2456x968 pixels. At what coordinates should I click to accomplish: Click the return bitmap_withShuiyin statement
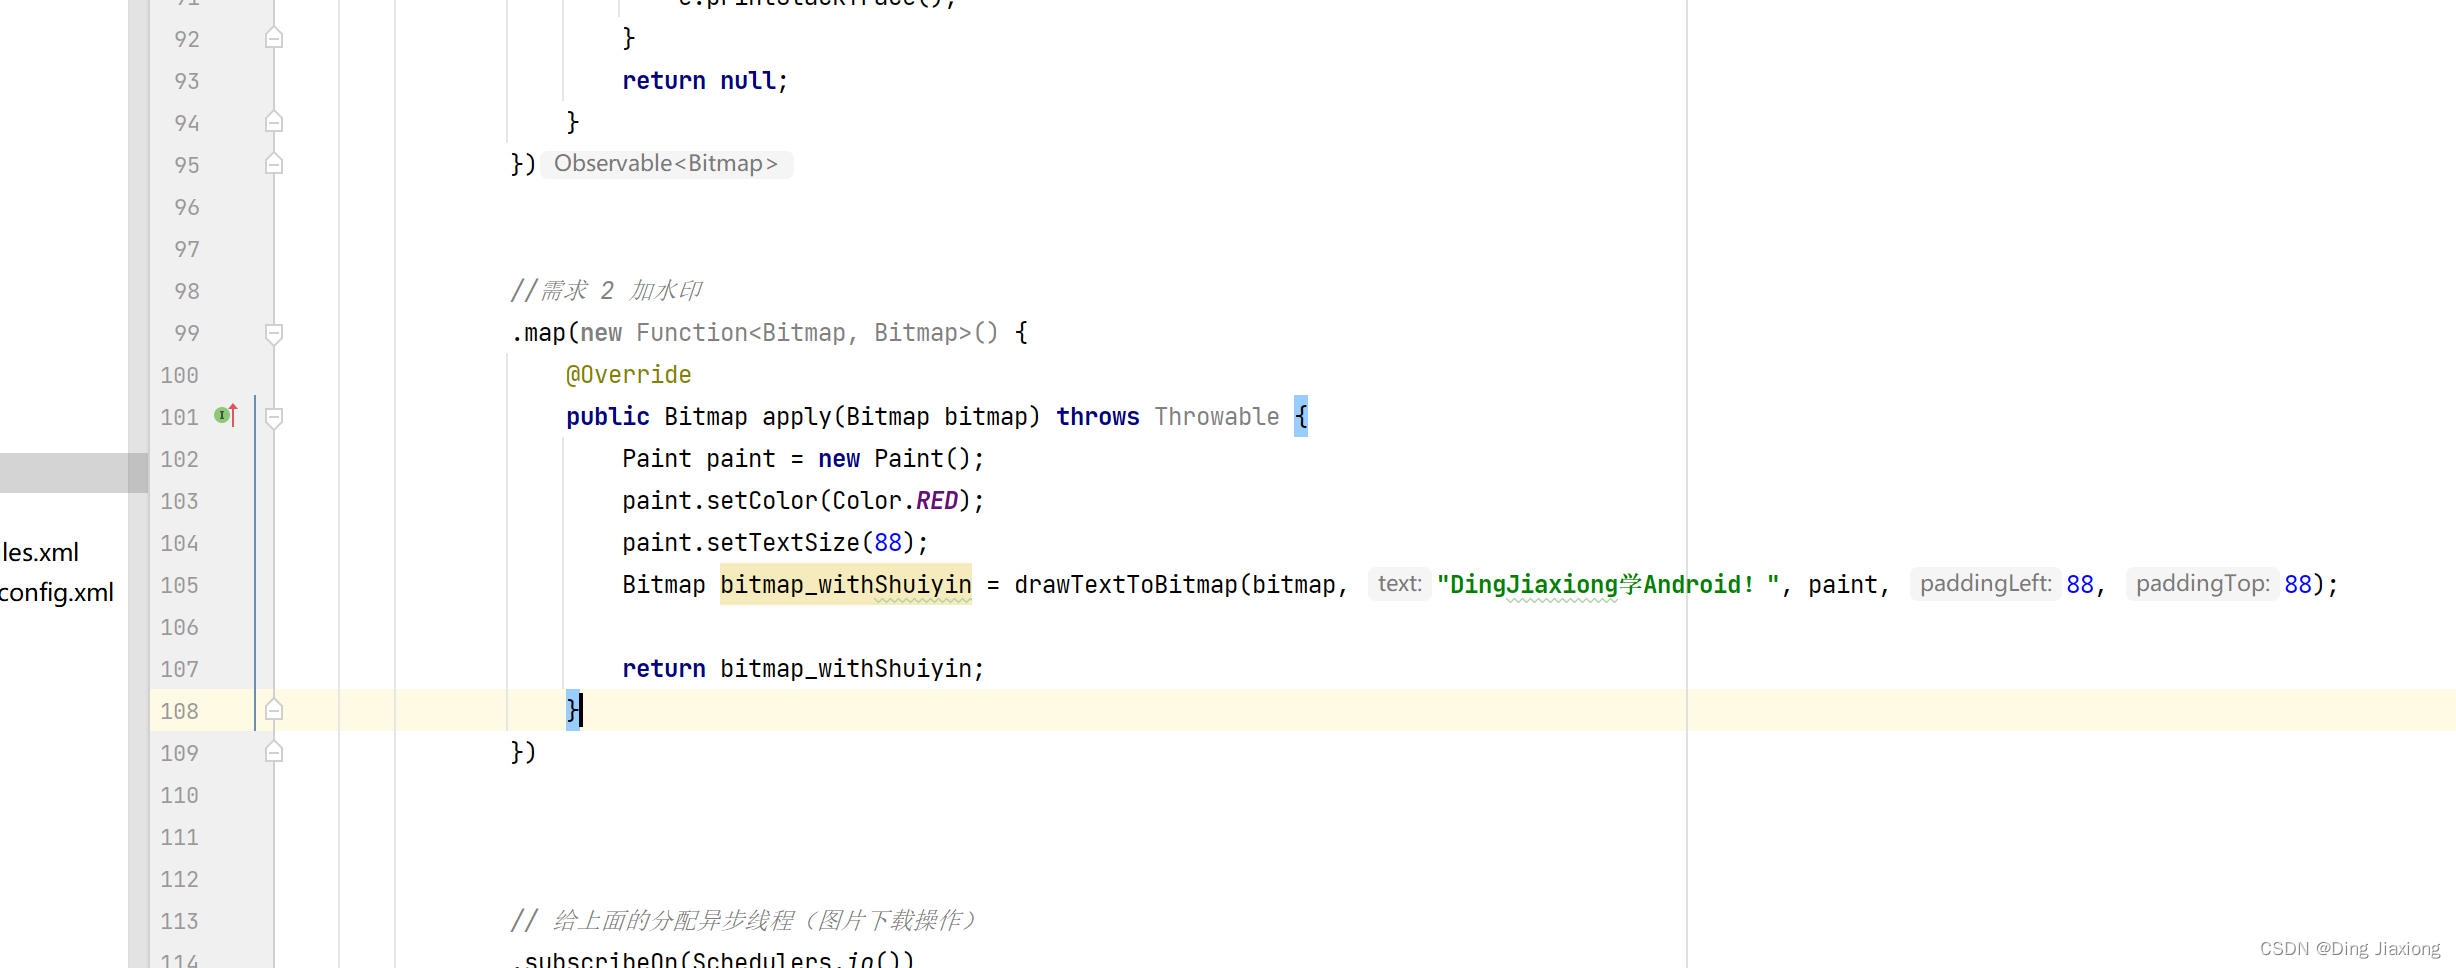pyautogui.click(x=803, y=669)
